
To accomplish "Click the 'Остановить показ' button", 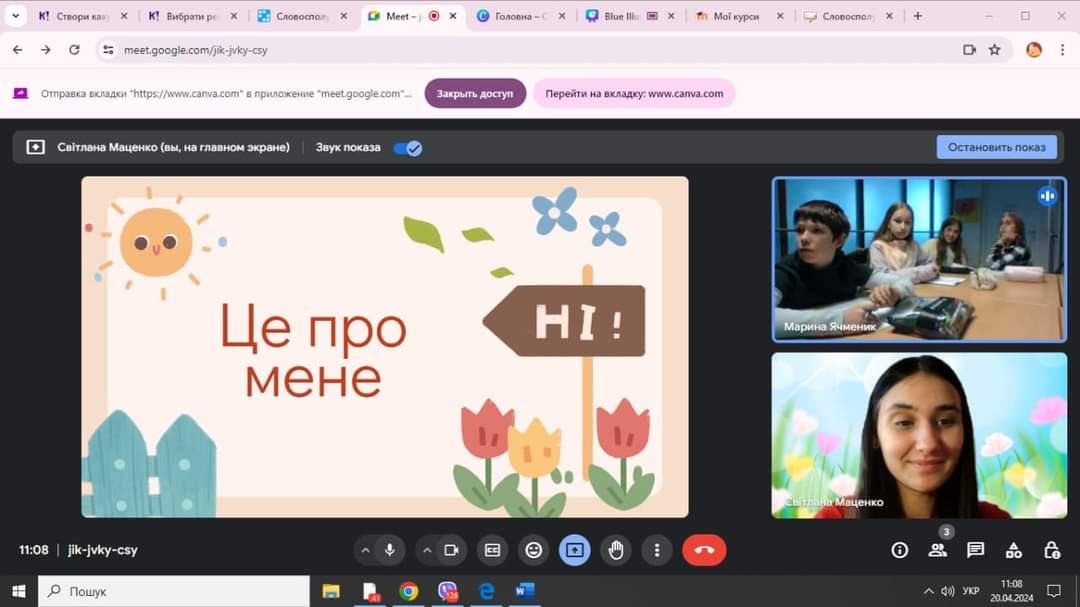I will point(996,147).
